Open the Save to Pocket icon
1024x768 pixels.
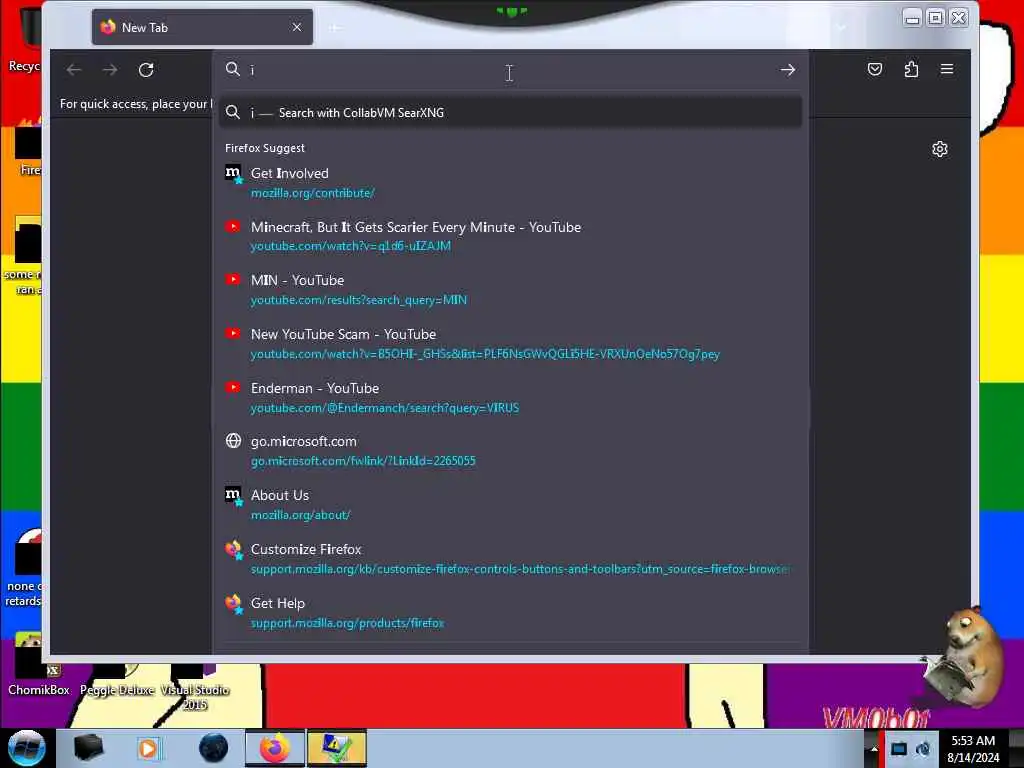(875, 69)
